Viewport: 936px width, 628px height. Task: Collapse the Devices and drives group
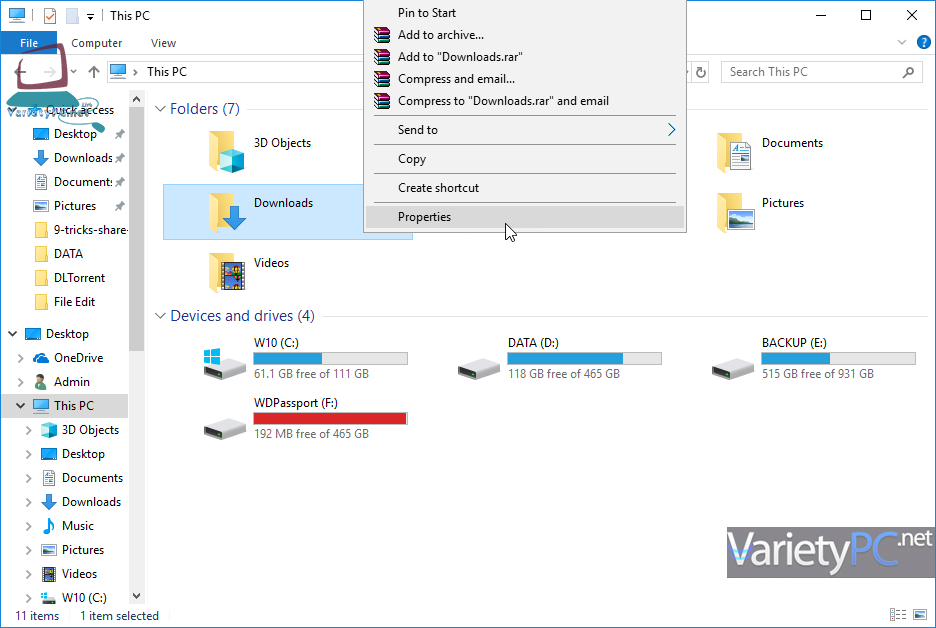coord(160,316)
